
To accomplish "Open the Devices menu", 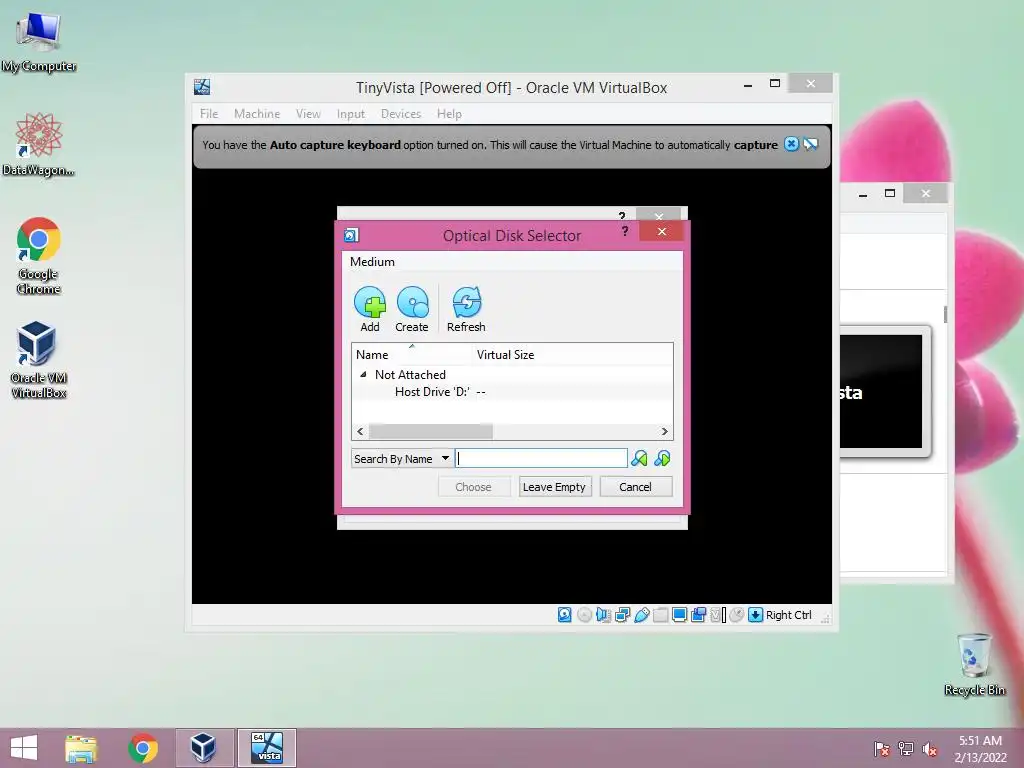I will [401, 114].
